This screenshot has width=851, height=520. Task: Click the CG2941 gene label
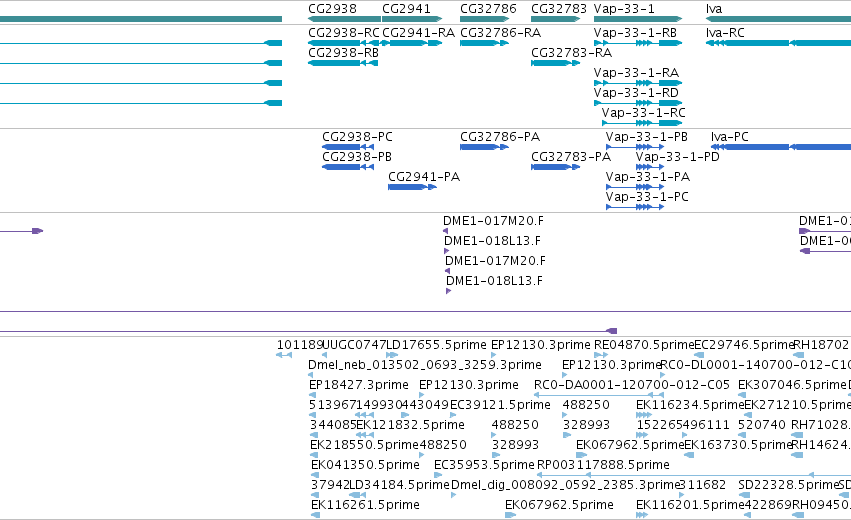[406, 9]
